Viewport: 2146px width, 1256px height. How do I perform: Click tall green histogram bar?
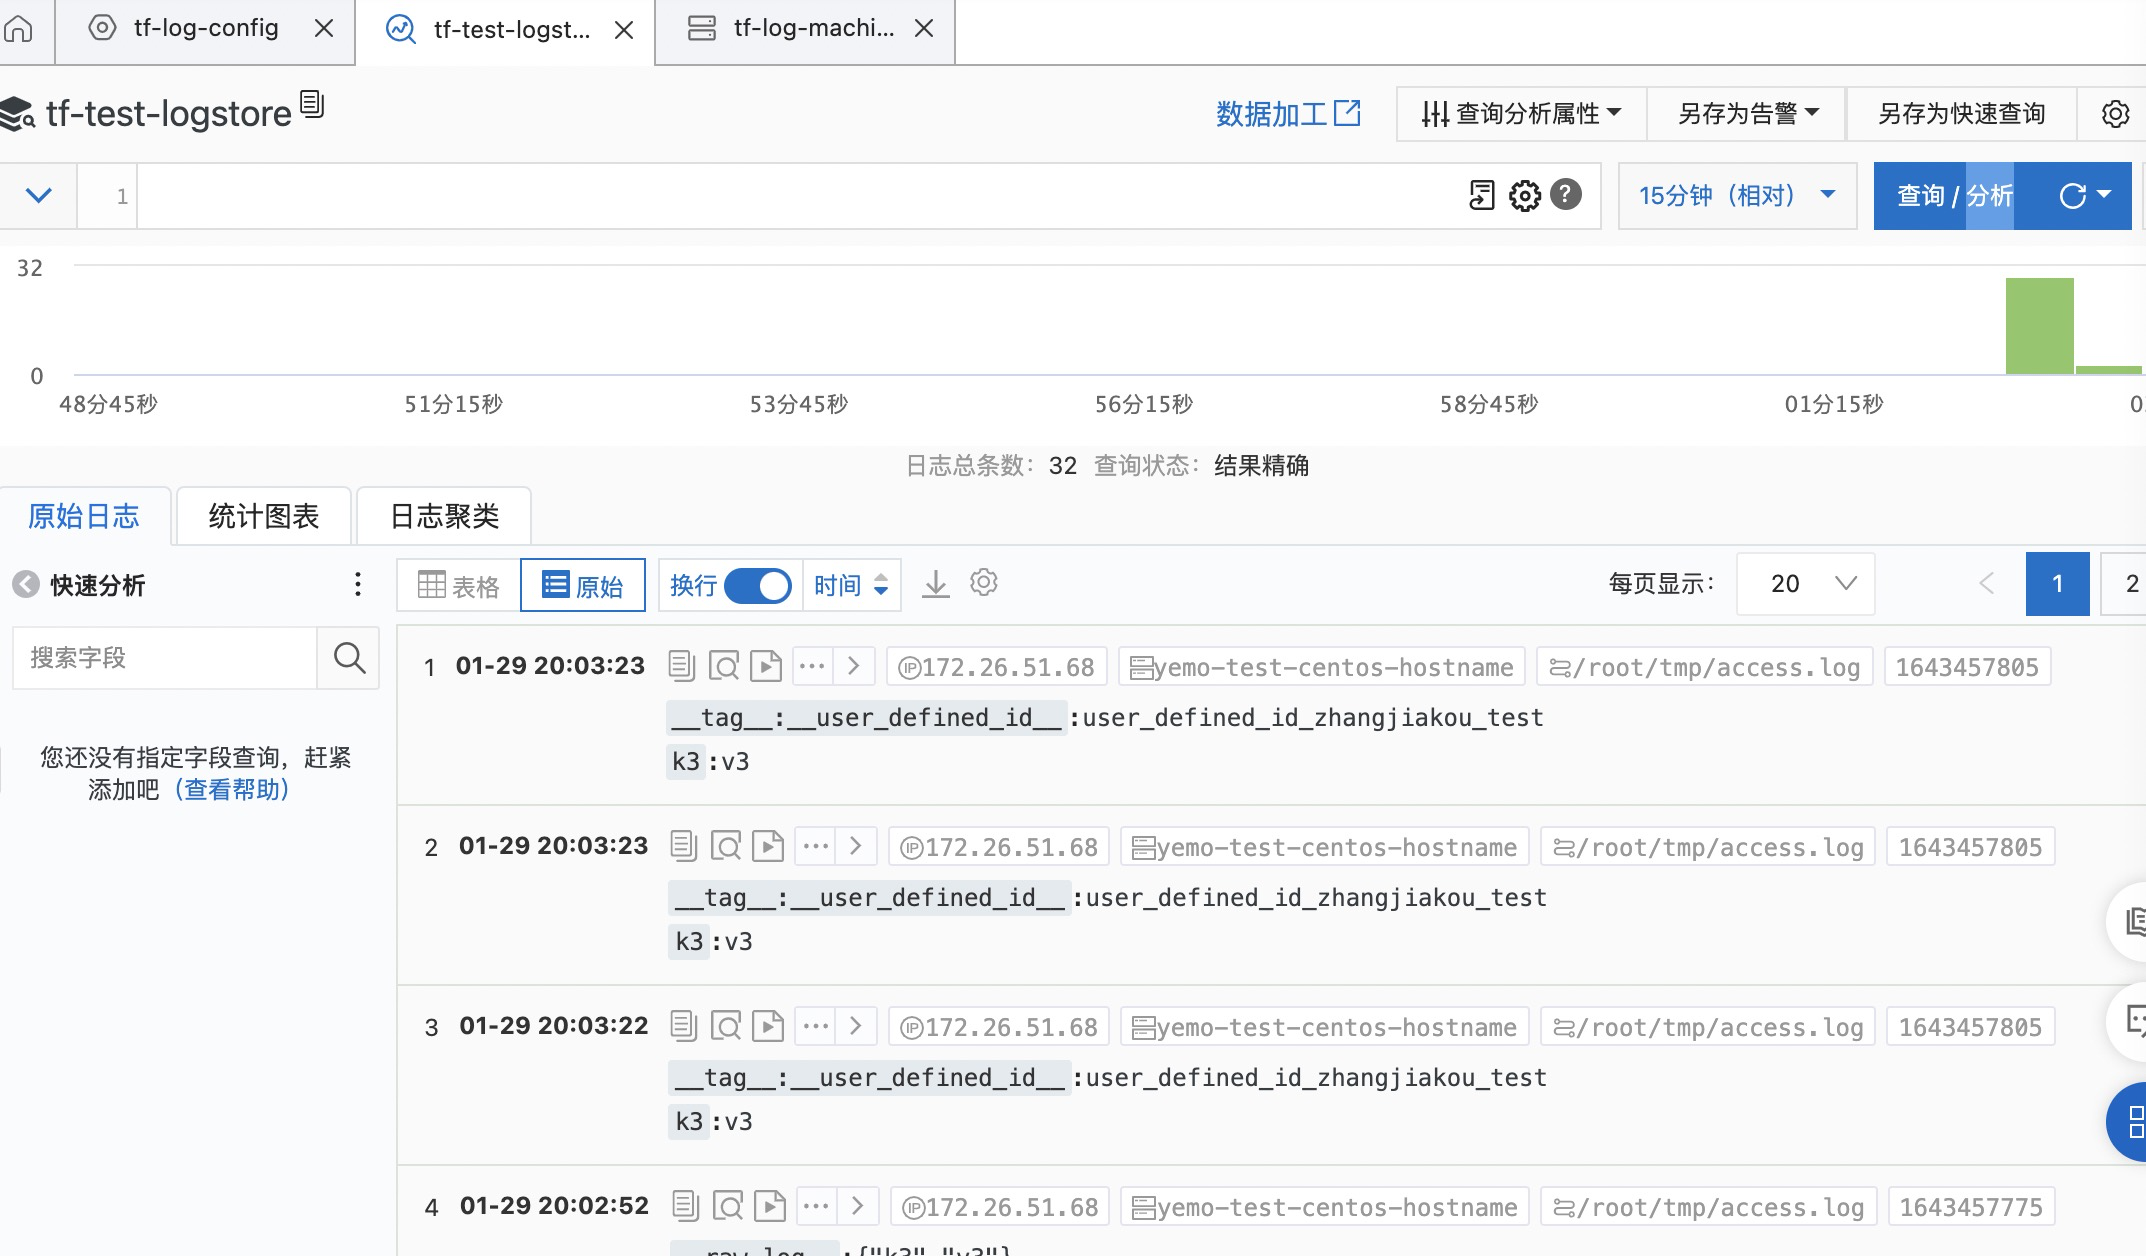tap(2040, 326)
